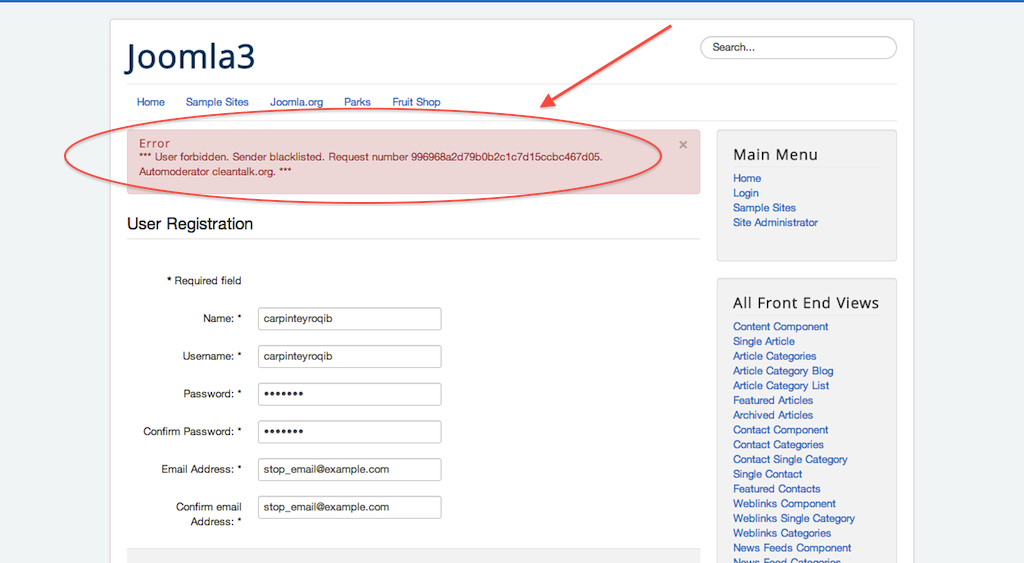Dismiss the error alert with the X
Screen dimensions: 1024x563
[683, 145]
